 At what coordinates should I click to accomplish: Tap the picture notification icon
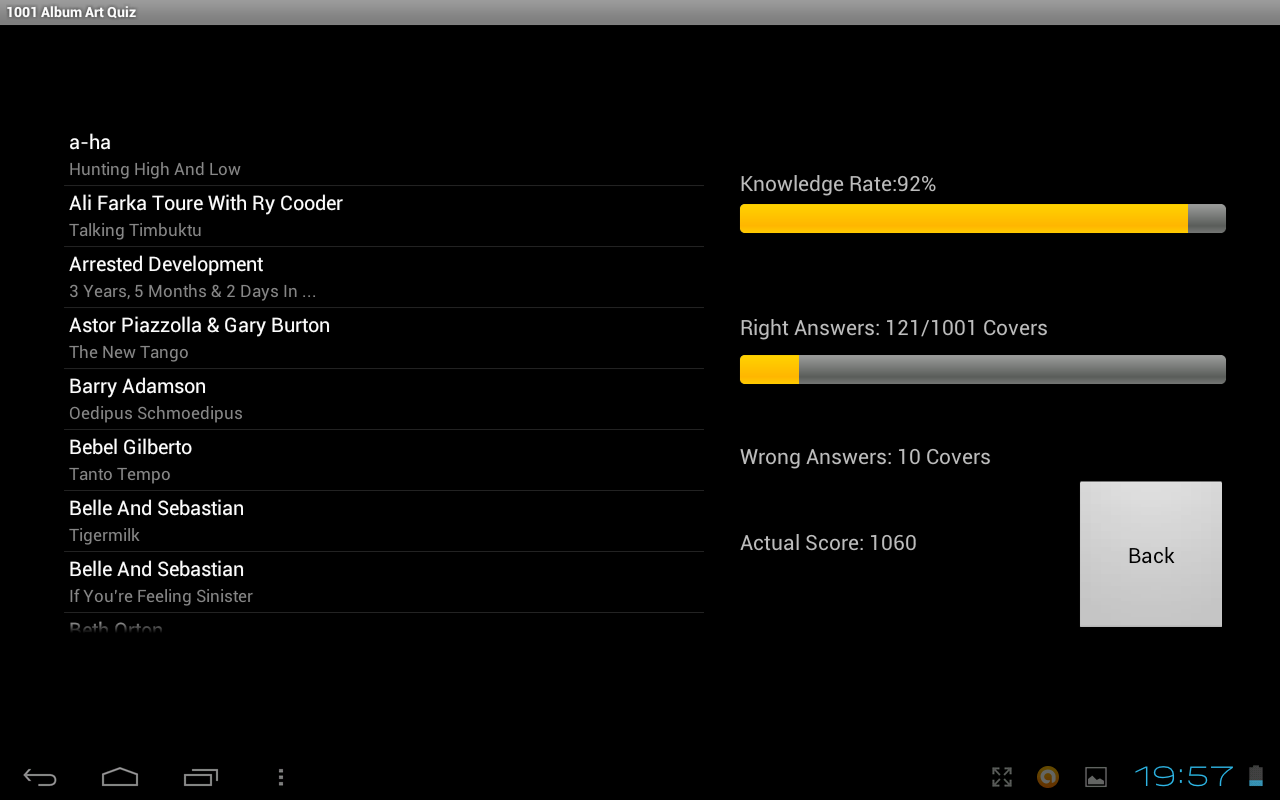pyautogui.click(x=1096, y=777)
